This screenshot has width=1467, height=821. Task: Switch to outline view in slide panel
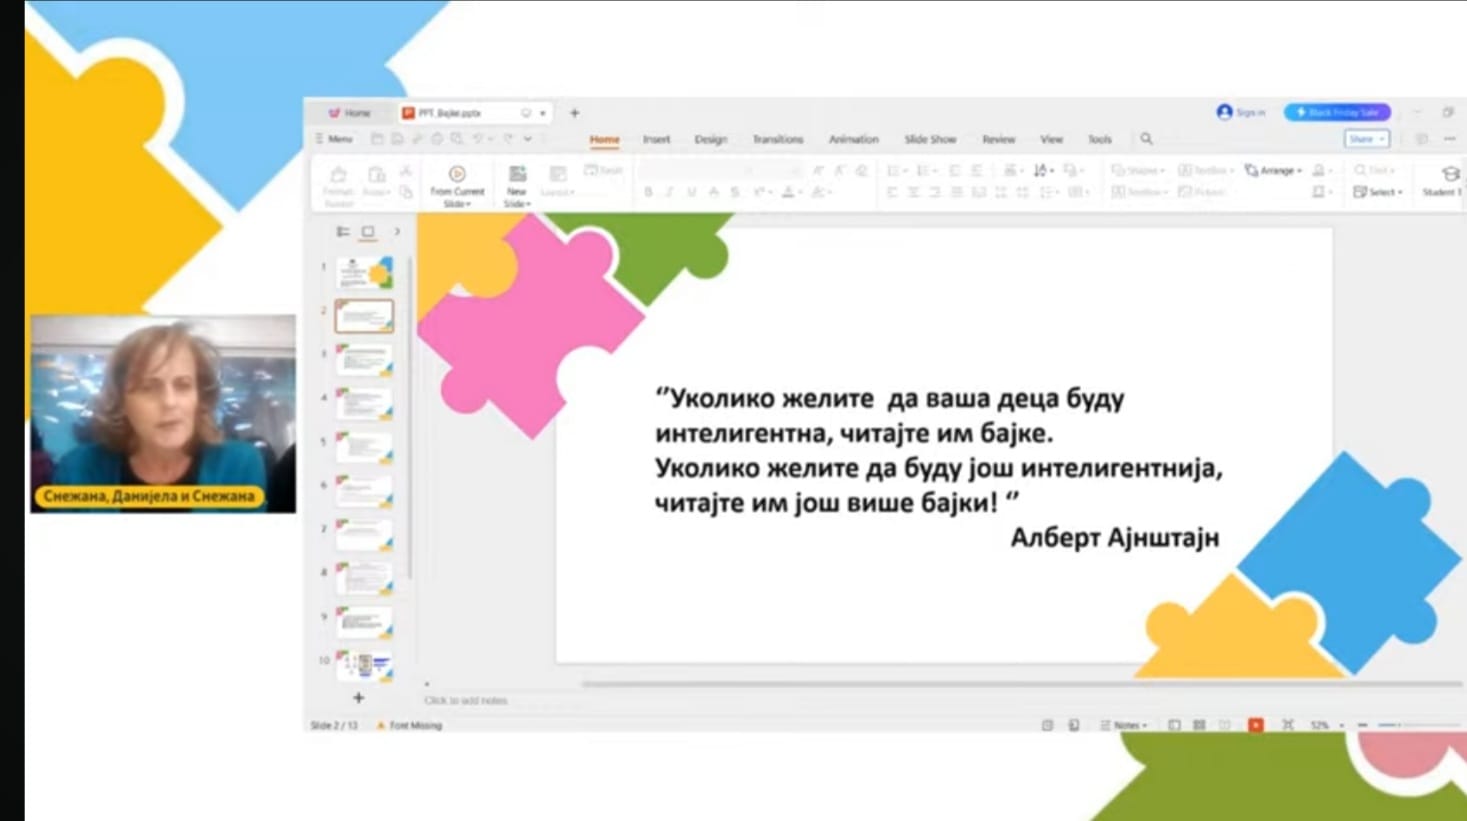(343, 232)
